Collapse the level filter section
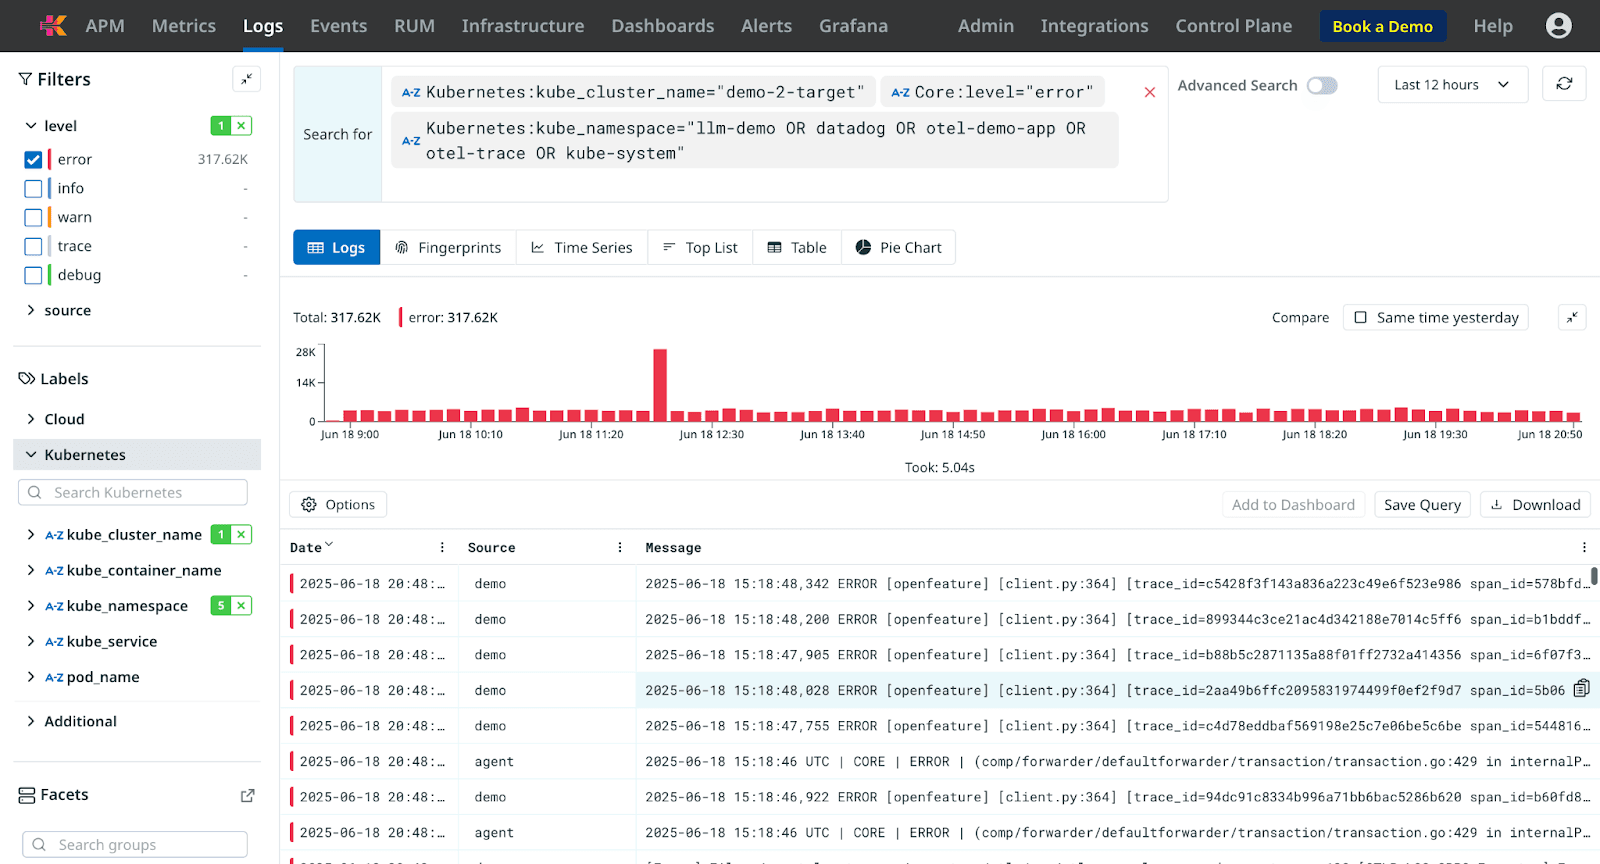The image size is (1600, 864). coord(31,126)
